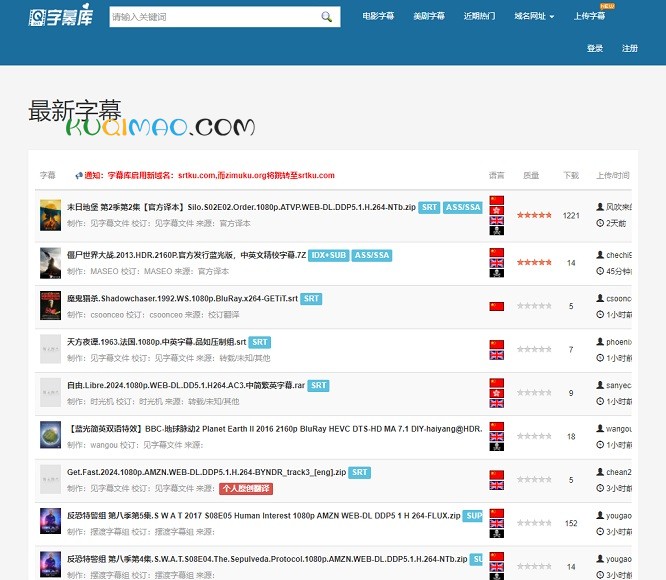This screenshot has height=580, width=666.
Task: Click the skull flag on Silo row
Action: pos(497,231)
